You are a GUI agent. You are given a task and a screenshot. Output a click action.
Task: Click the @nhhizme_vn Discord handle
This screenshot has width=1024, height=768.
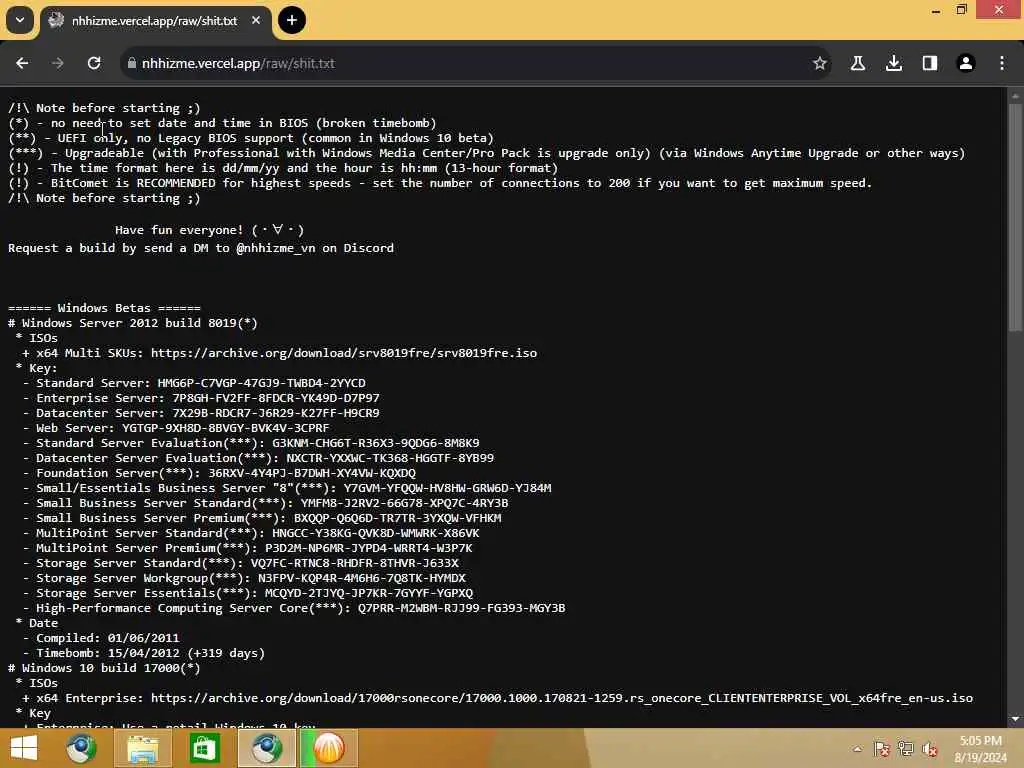point(276,248)
